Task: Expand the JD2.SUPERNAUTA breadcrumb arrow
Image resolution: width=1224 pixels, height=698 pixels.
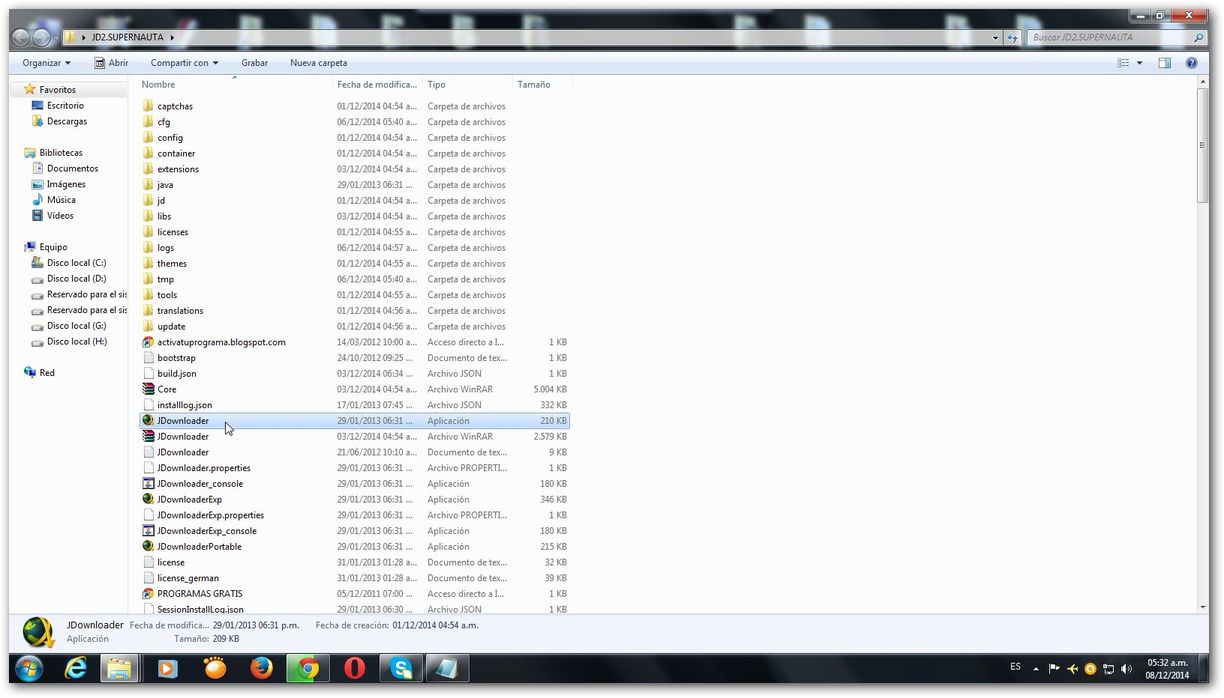Action: click(x=172, y=37)
